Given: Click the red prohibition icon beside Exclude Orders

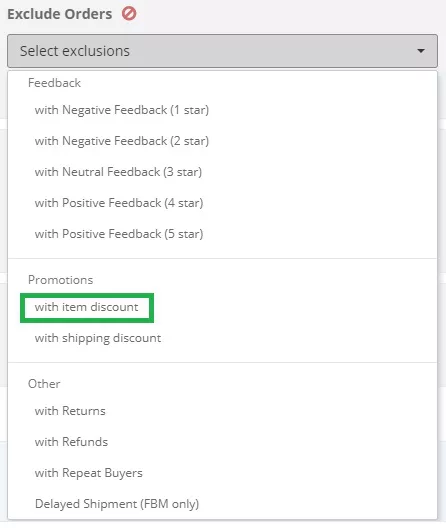Looking at the screenshot, I should (x=129, y=14).
